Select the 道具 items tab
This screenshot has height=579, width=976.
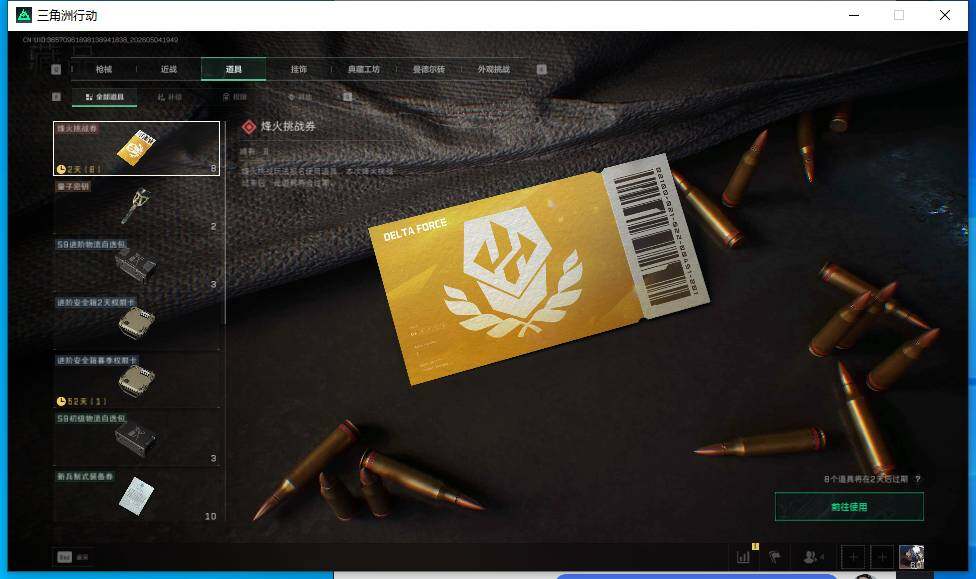(233, 69)
